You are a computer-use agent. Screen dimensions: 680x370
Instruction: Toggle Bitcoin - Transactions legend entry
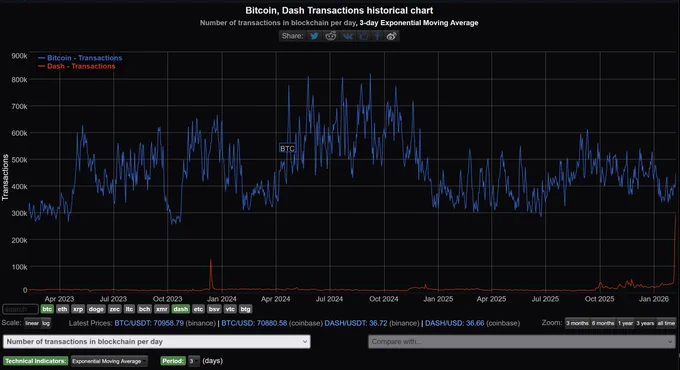[80, 58]
